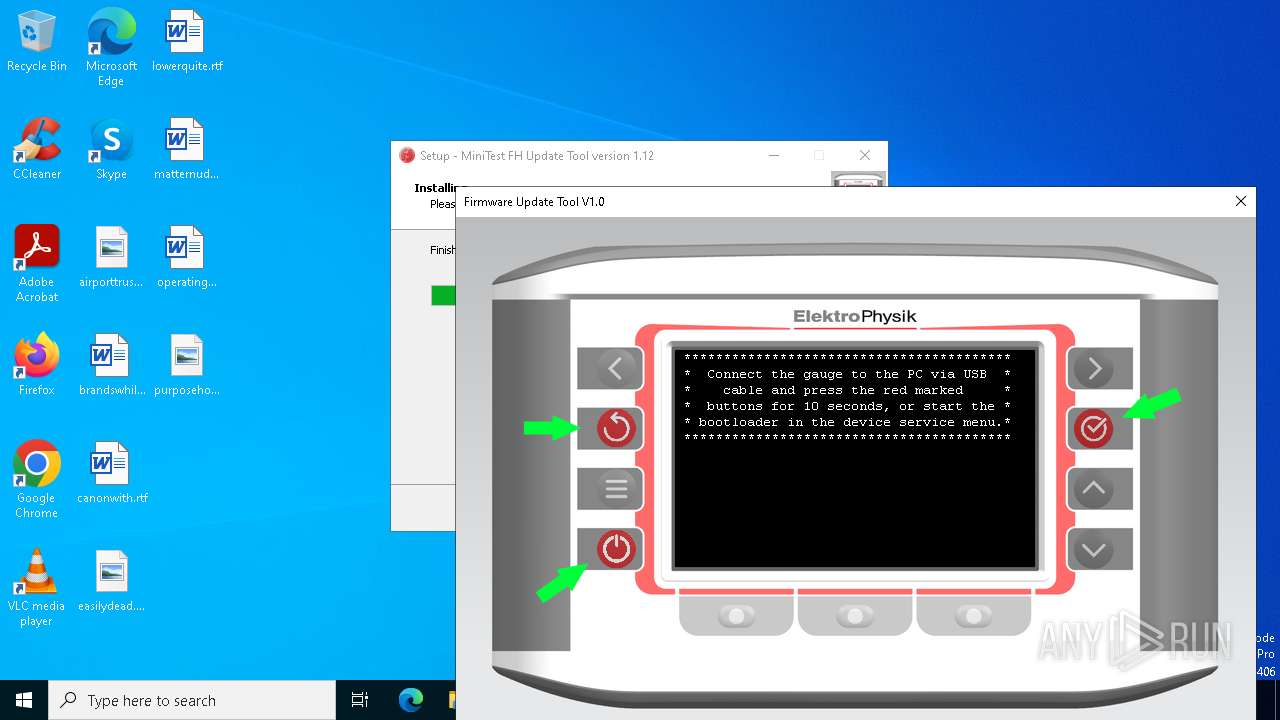Select the operating... Word document
This screenshot has height=720, width=1280.
point(187,257)
